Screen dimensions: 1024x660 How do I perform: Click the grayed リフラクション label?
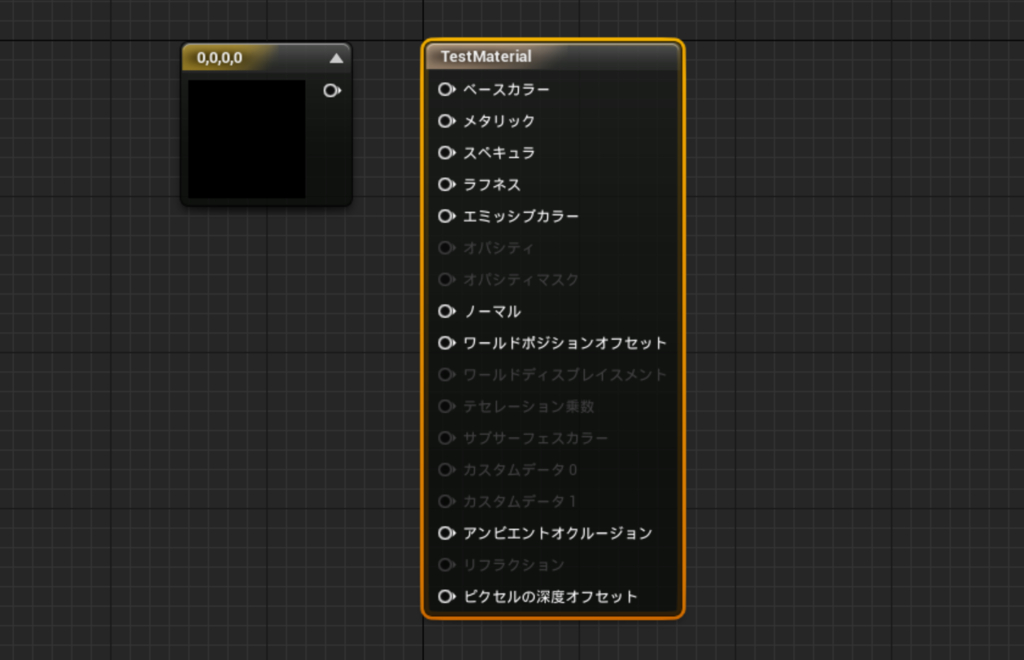click(513, 565)
